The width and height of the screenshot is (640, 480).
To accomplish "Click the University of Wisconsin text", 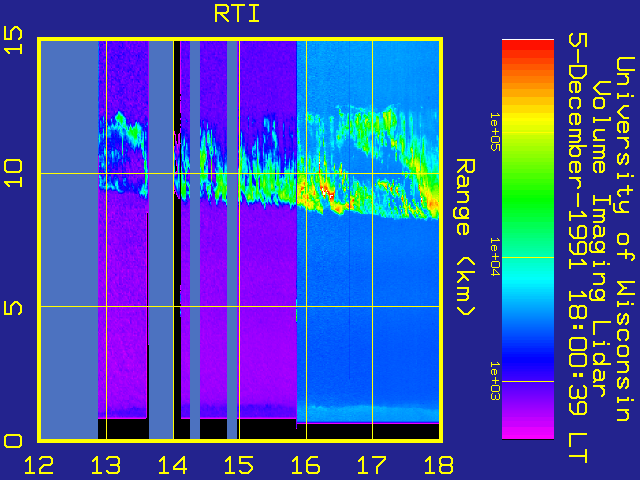I will [x=624, y=239].
